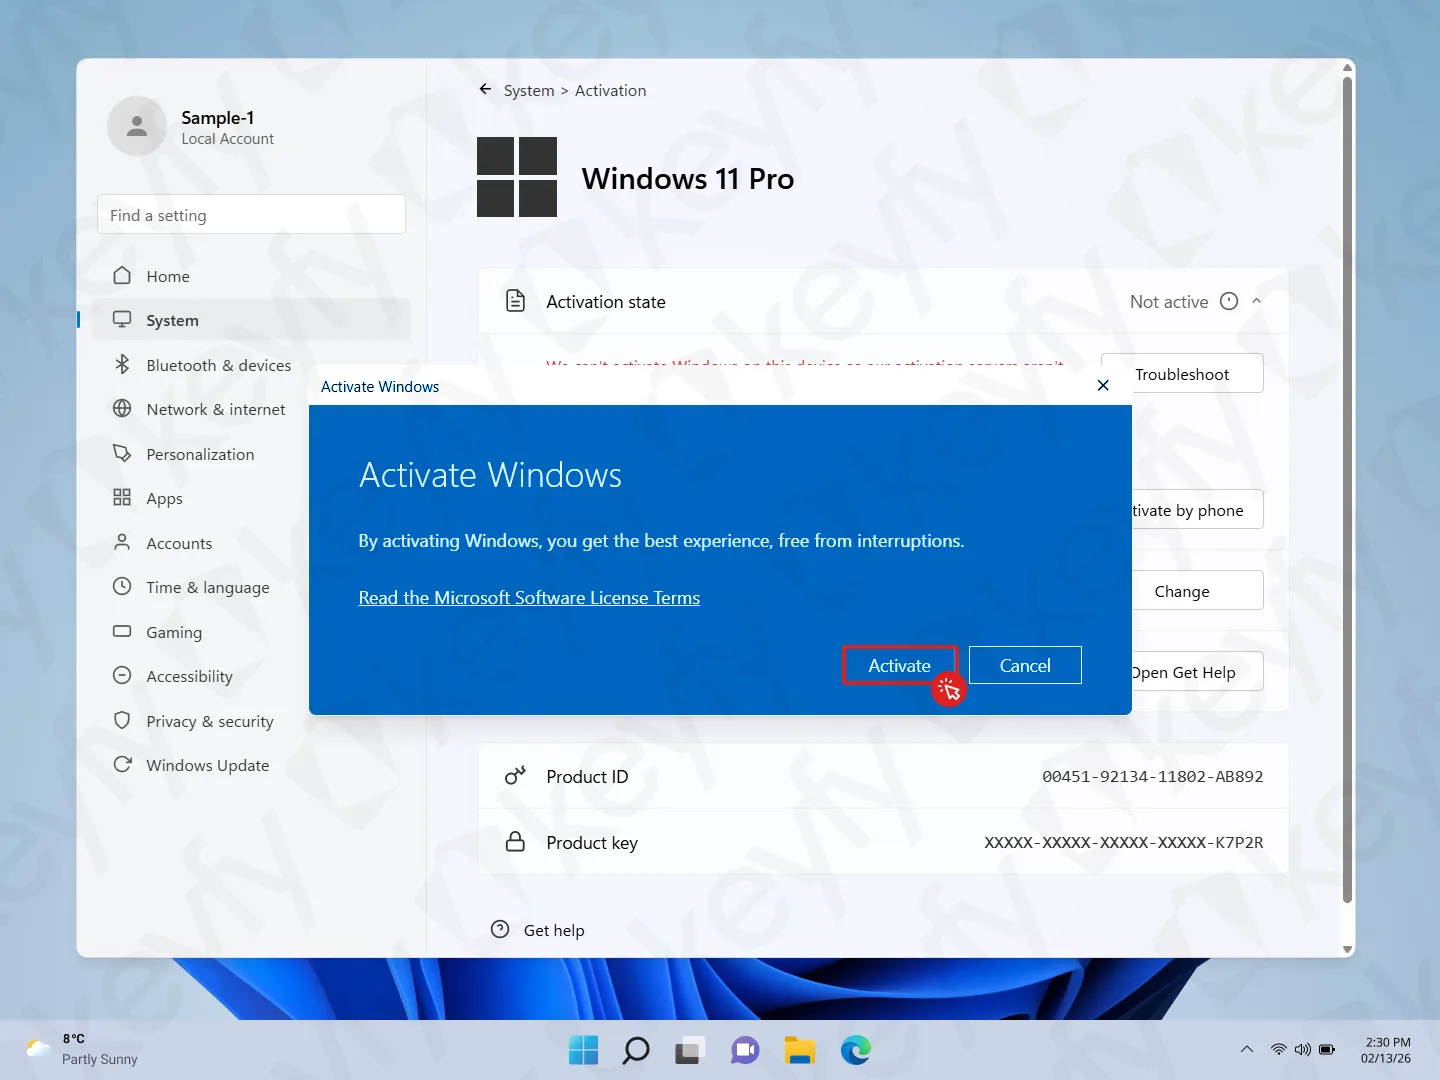
Task: Click the Time & language clock icon
Action: click(x=122, y=586)
